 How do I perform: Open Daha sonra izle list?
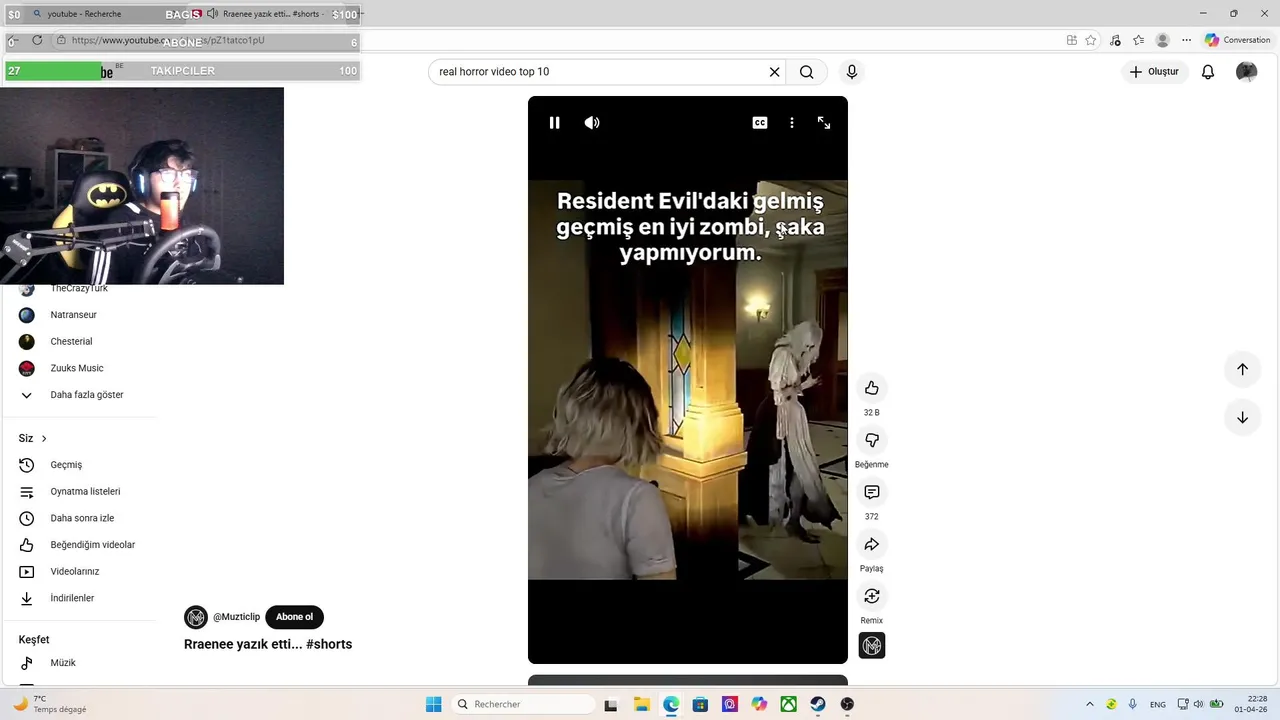click(82, 518)
